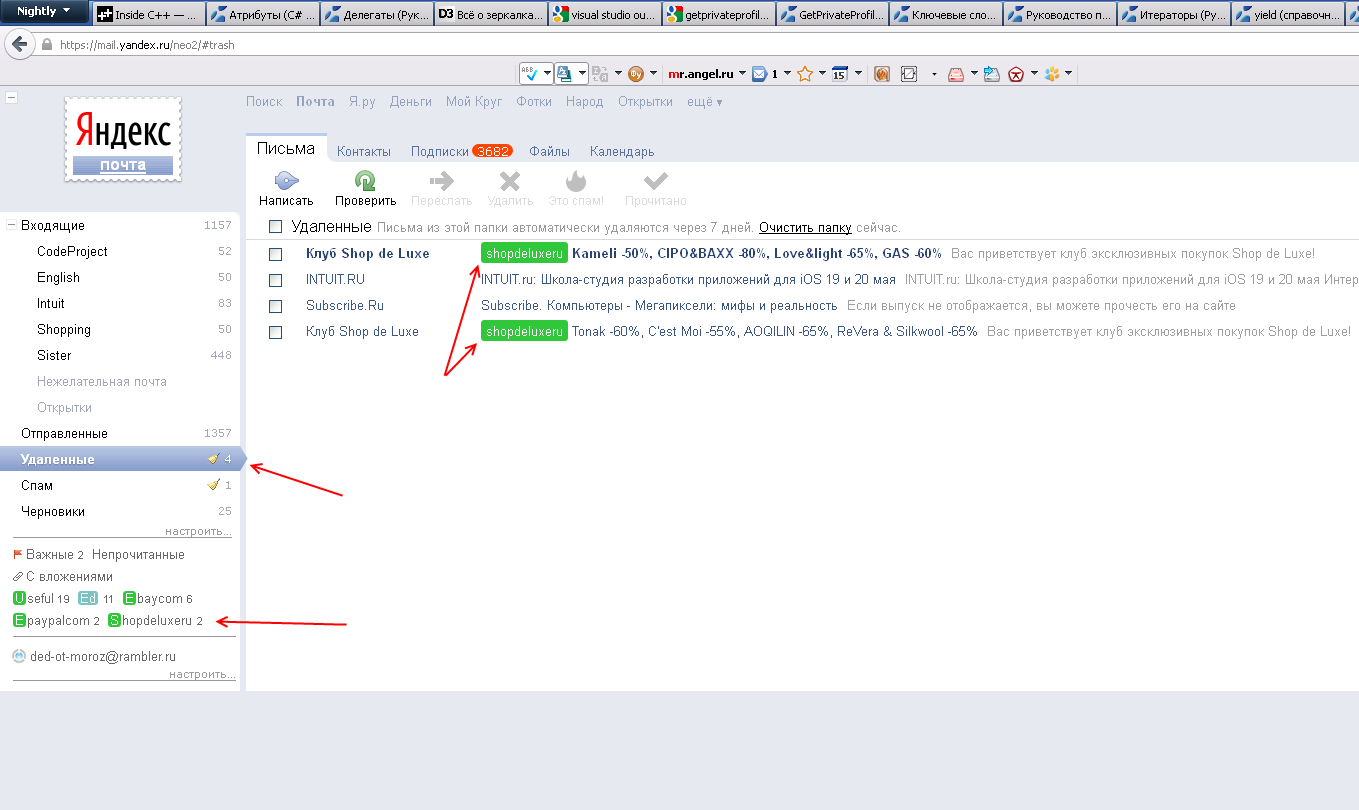Screen dimensions: 1359x810
Task: Click the rambler.ru account round icon
Action: coord(19,657)
